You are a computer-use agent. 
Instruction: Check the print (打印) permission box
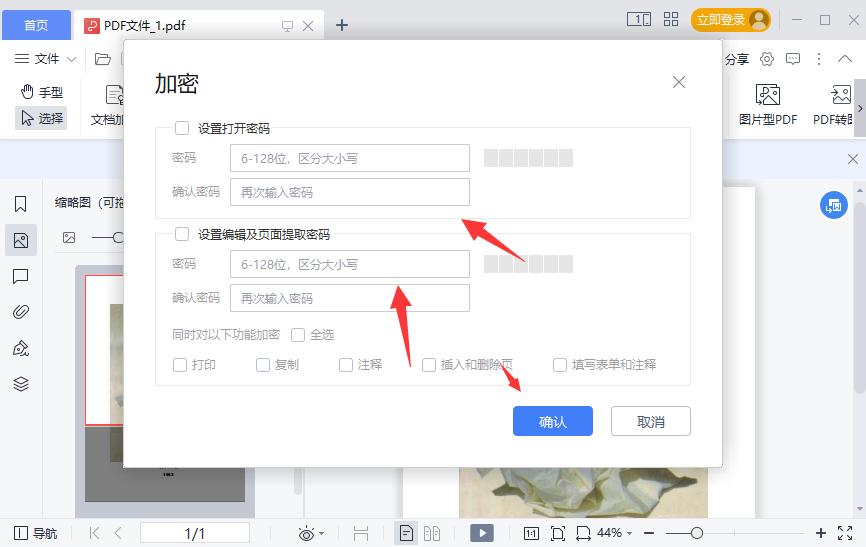[x=180, y=365]
